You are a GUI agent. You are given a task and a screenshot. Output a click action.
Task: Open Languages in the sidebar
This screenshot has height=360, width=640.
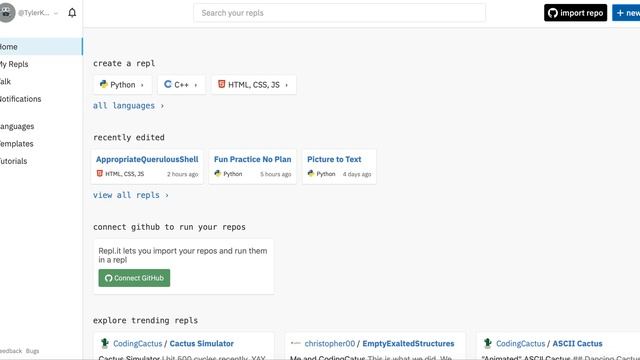[17, 127]
